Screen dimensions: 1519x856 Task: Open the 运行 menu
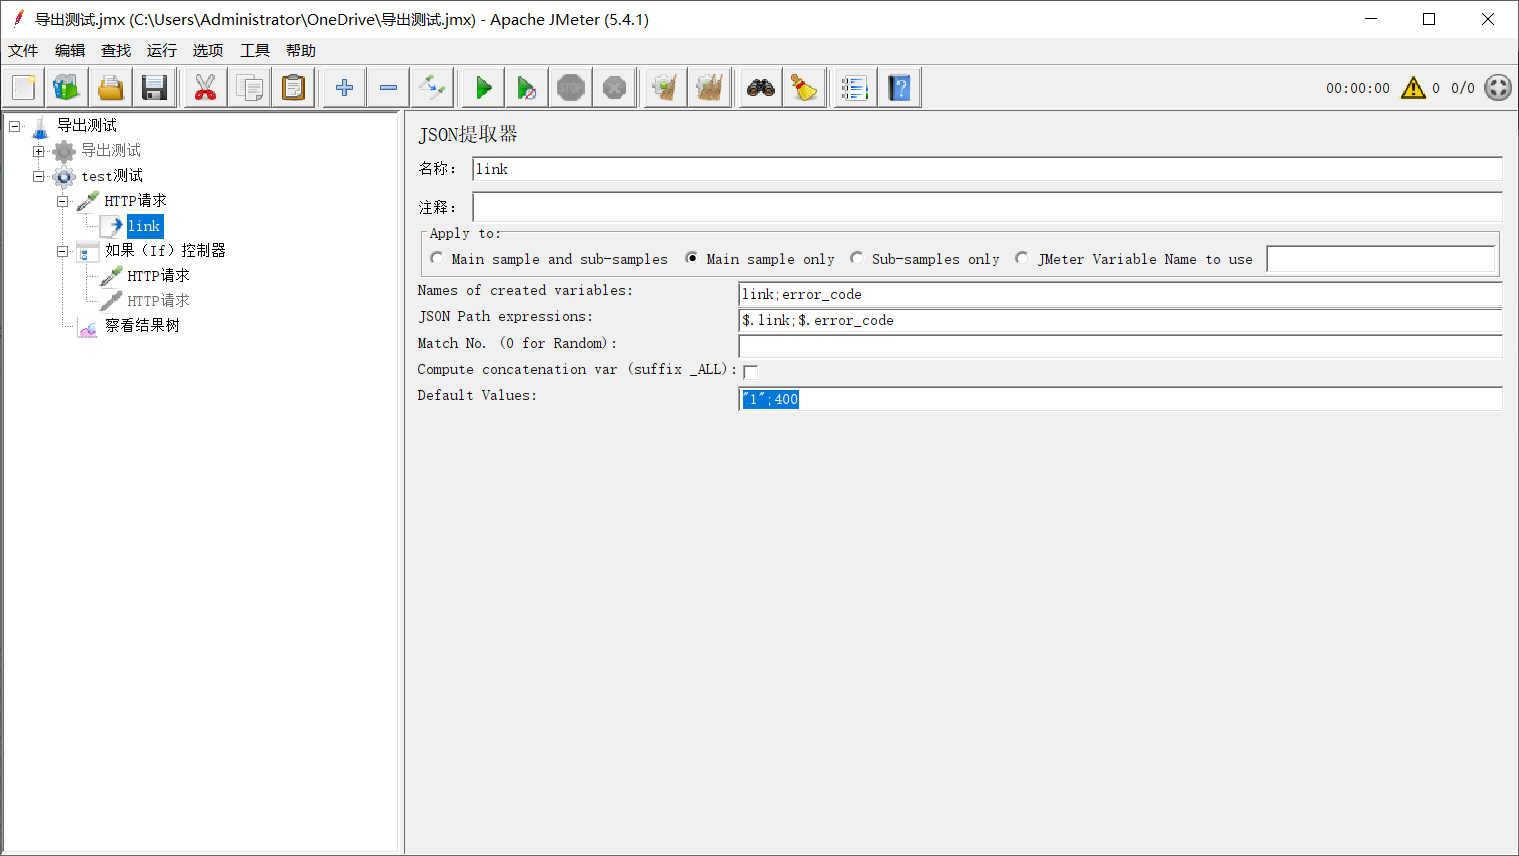[x=162, y=50]
